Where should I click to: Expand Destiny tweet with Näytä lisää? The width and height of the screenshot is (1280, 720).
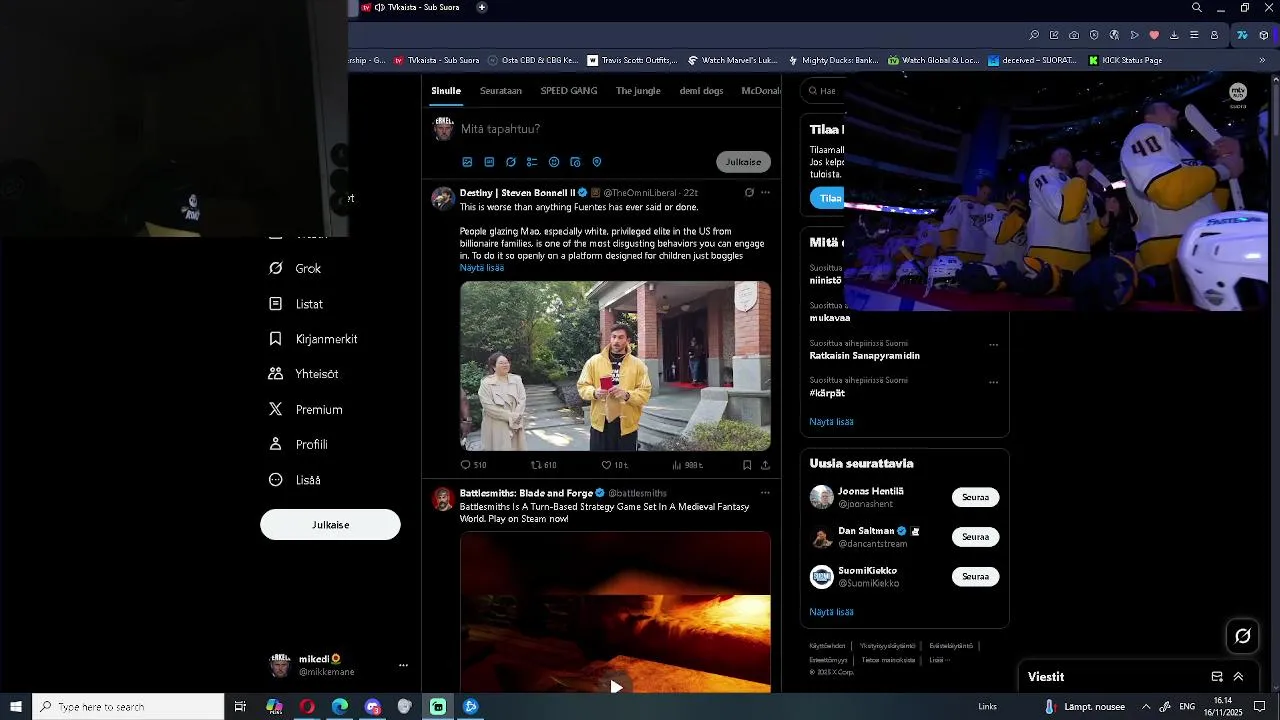pyautogui.click(x=482, y=268)
